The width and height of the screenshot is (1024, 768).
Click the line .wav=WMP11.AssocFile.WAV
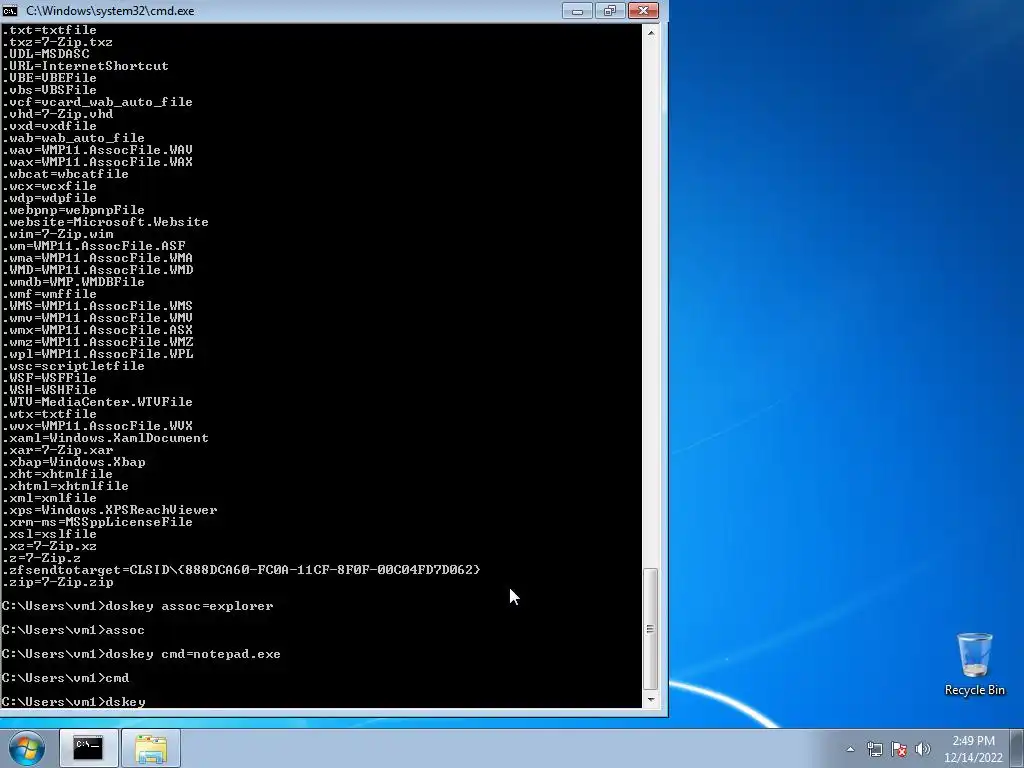pyautogui.click(x=97, y=150)
